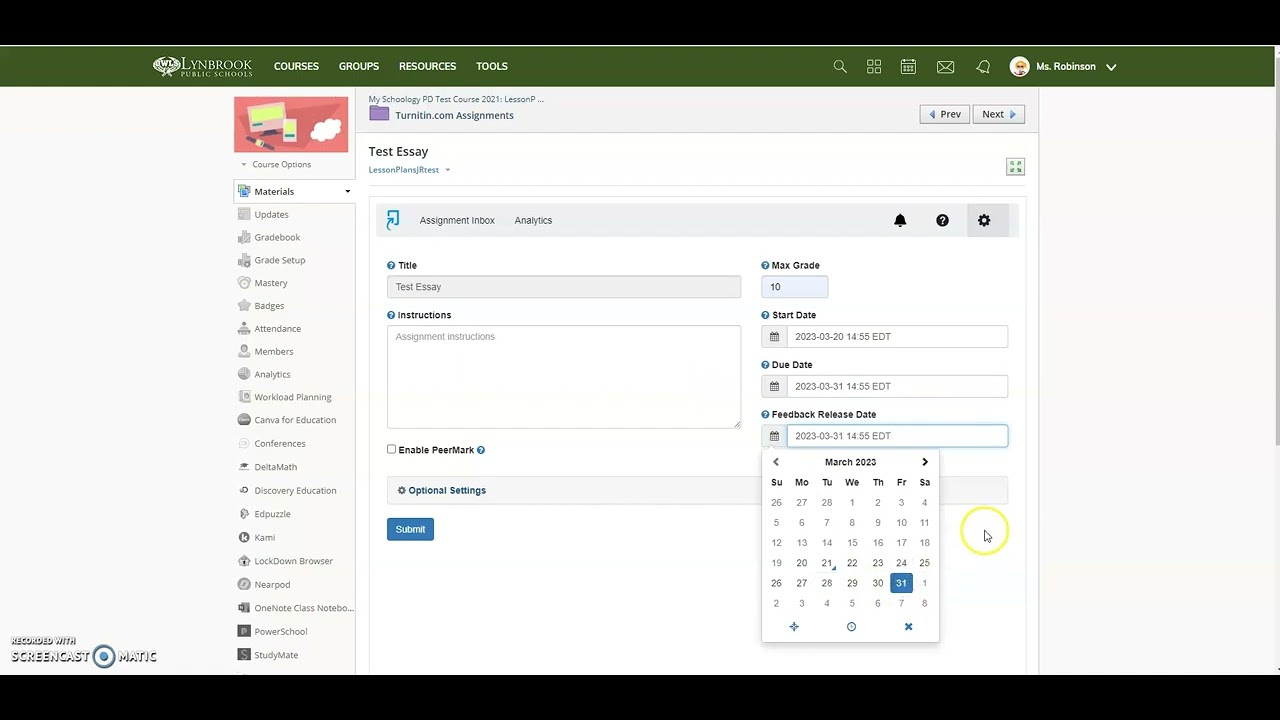Click the Start Date calendar icon
Viewport: 1280px width, 720px height.
pos(774,337)
